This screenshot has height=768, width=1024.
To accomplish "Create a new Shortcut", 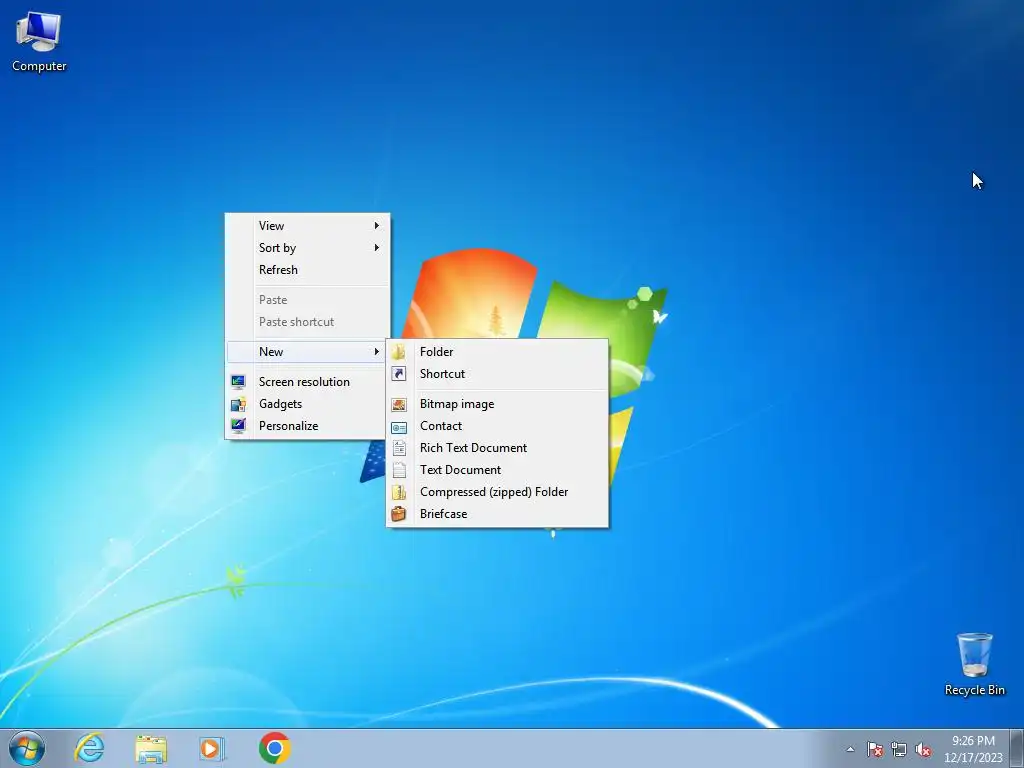I will click(x=498, y=374).
